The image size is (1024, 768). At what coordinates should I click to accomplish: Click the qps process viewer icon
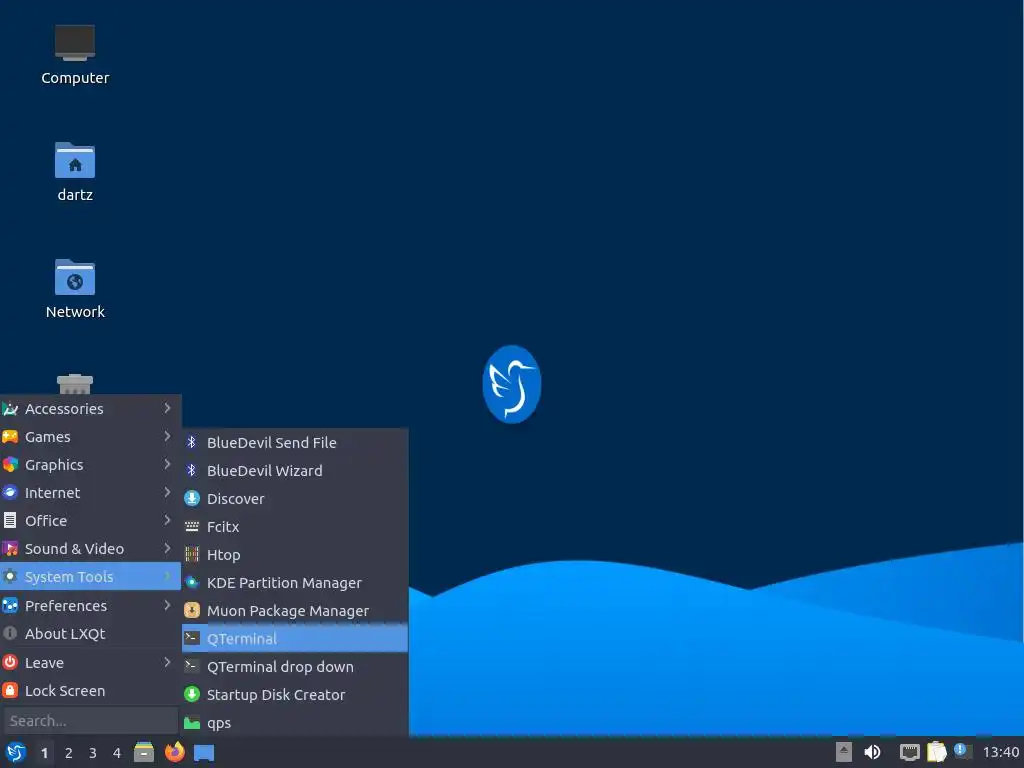tap(191, 723)
